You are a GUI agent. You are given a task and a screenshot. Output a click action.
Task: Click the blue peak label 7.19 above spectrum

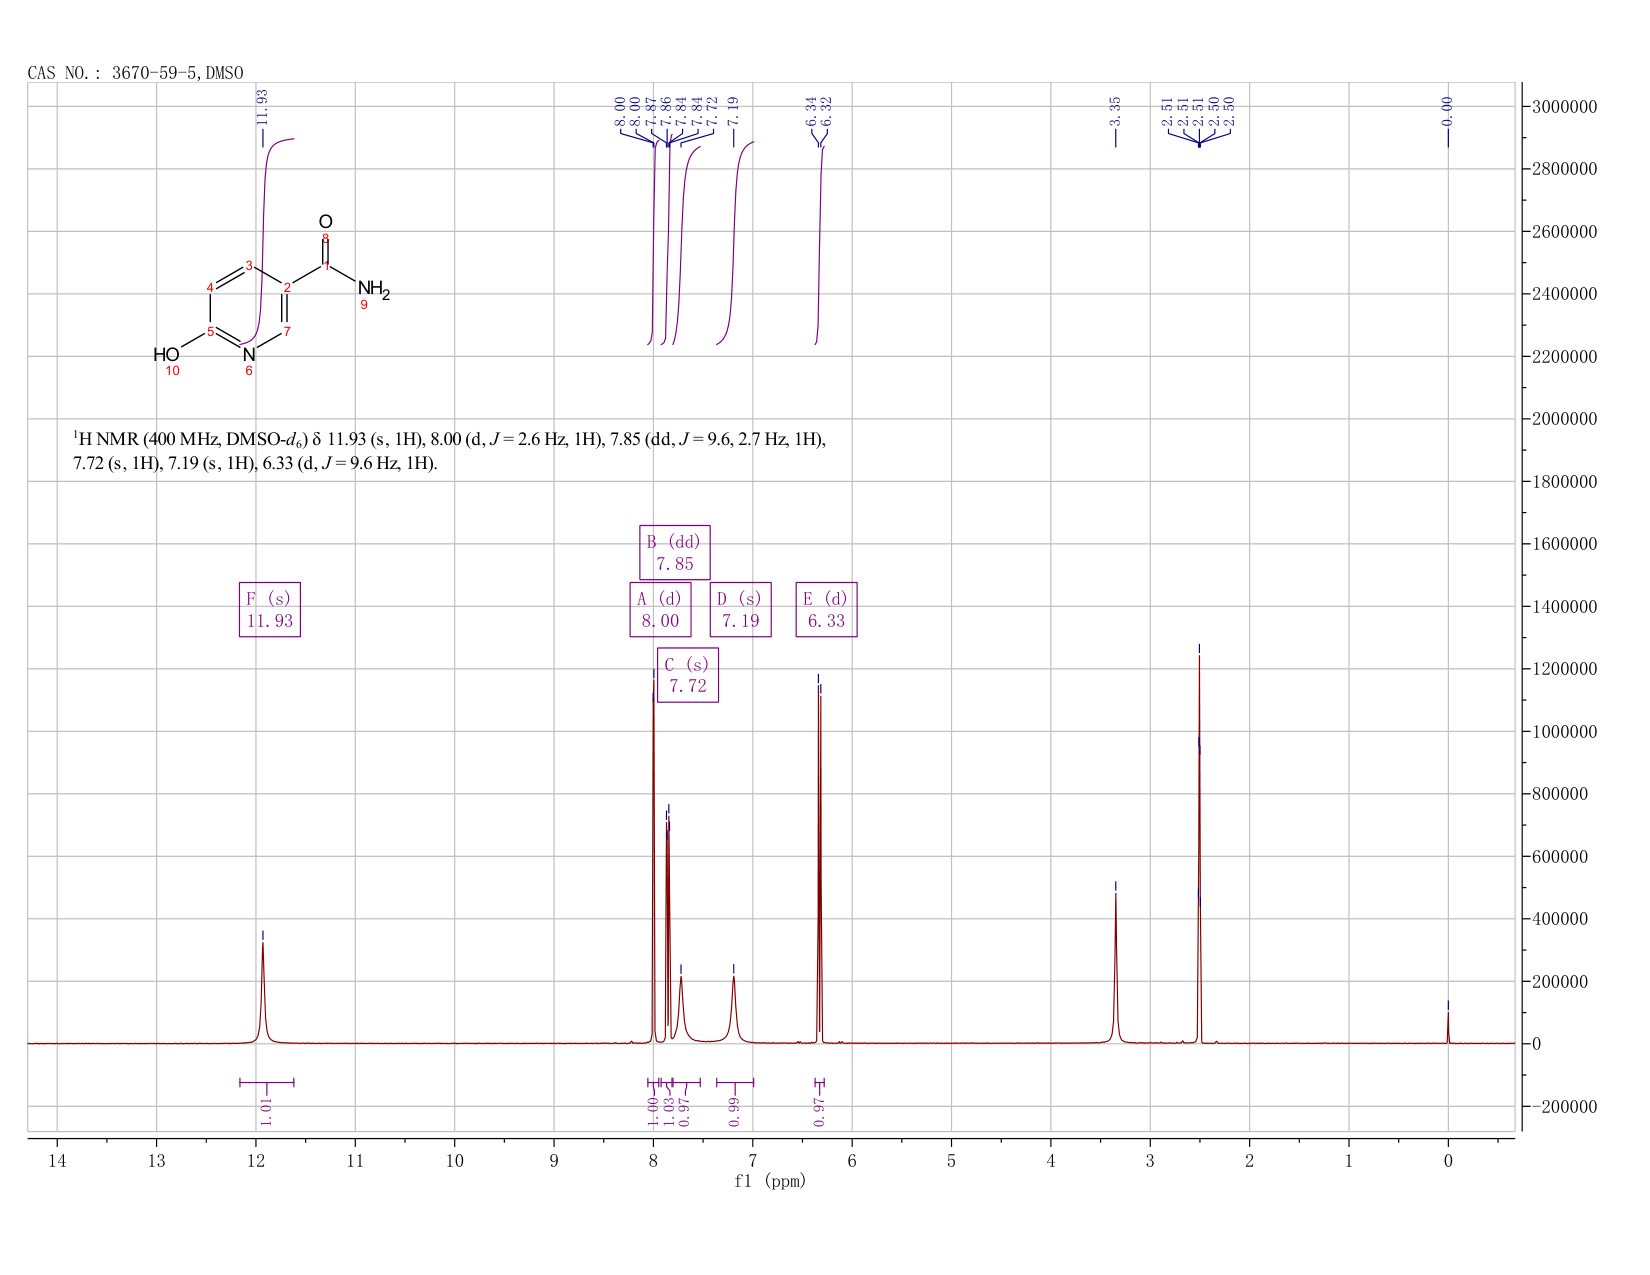(x=733, y=110)
